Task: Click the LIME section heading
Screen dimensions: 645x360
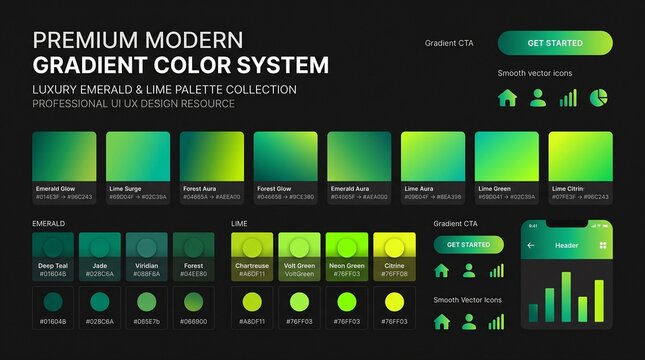Action: [x=239, y=223]
